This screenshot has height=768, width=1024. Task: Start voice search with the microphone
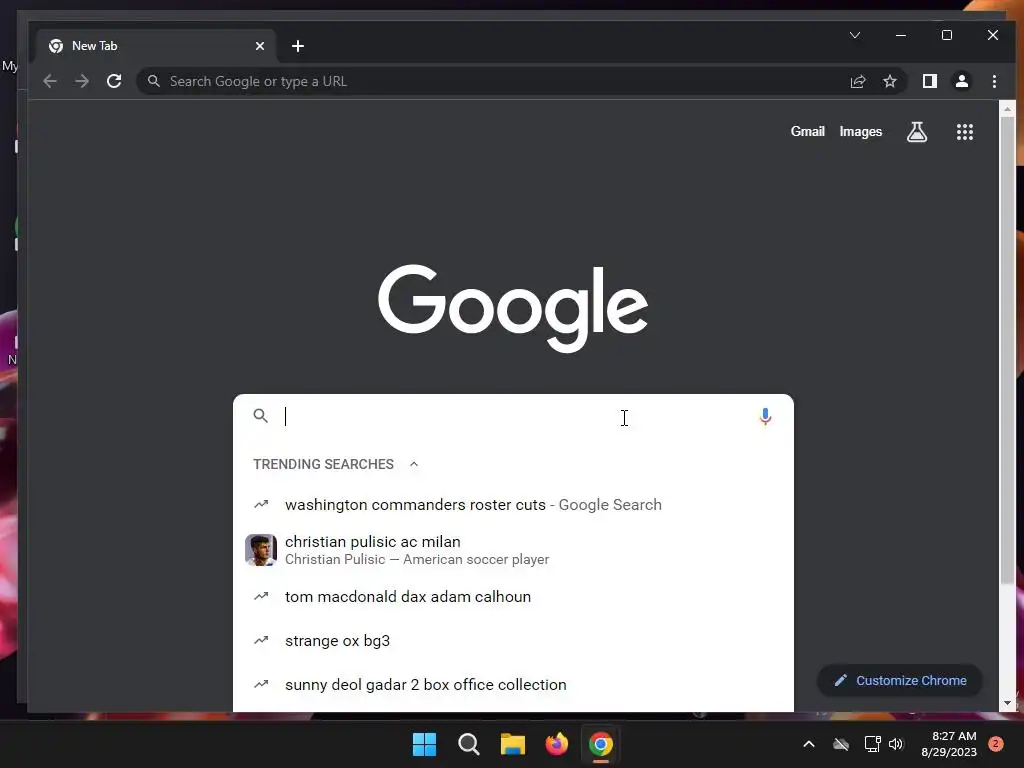[x=765, y=416]
